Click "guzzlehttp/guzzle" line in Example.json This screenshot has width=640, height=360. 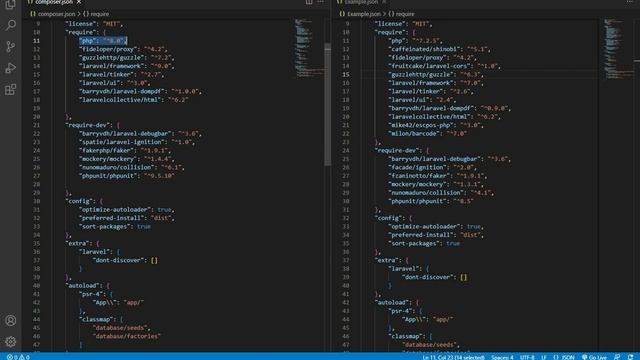tap(436, 75)
